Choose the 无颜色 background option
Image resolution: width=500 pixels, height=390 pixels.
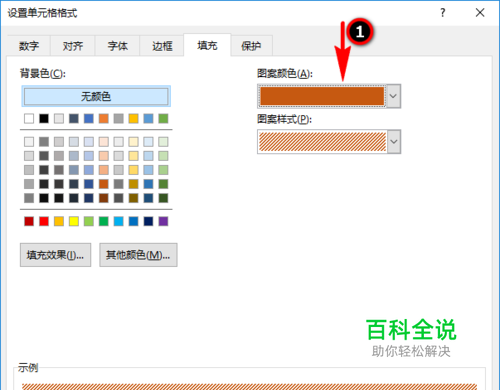pos(96,96)
